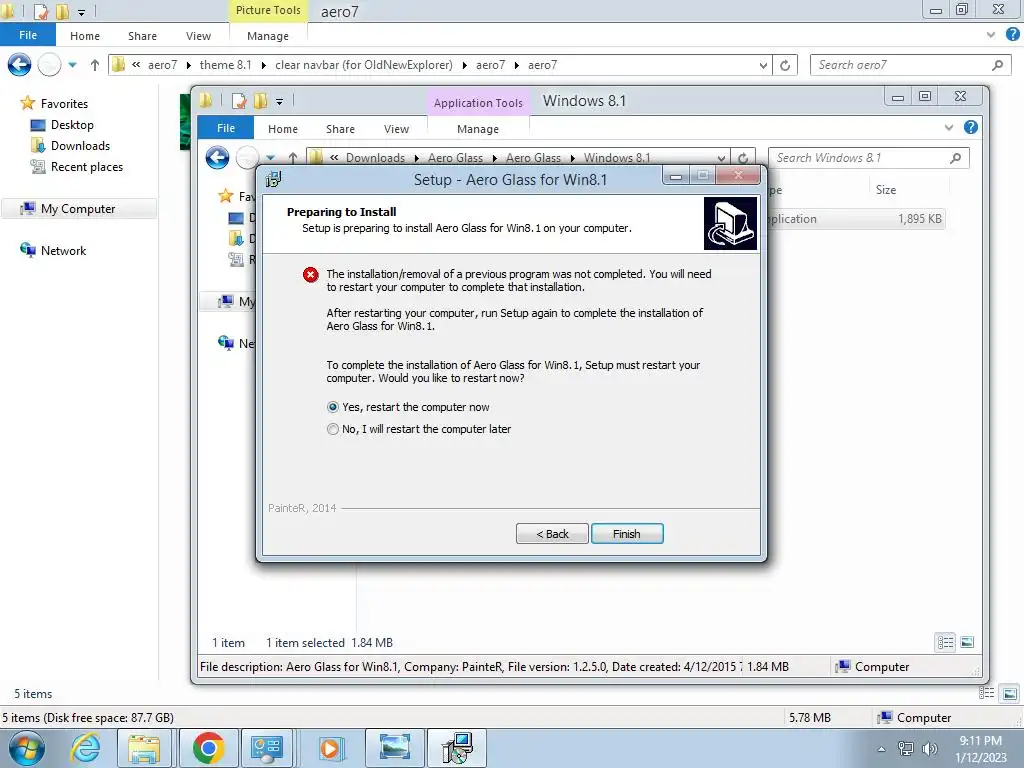Open quick access toolbar dropdown in aero7 window

(x=82, y=12)
